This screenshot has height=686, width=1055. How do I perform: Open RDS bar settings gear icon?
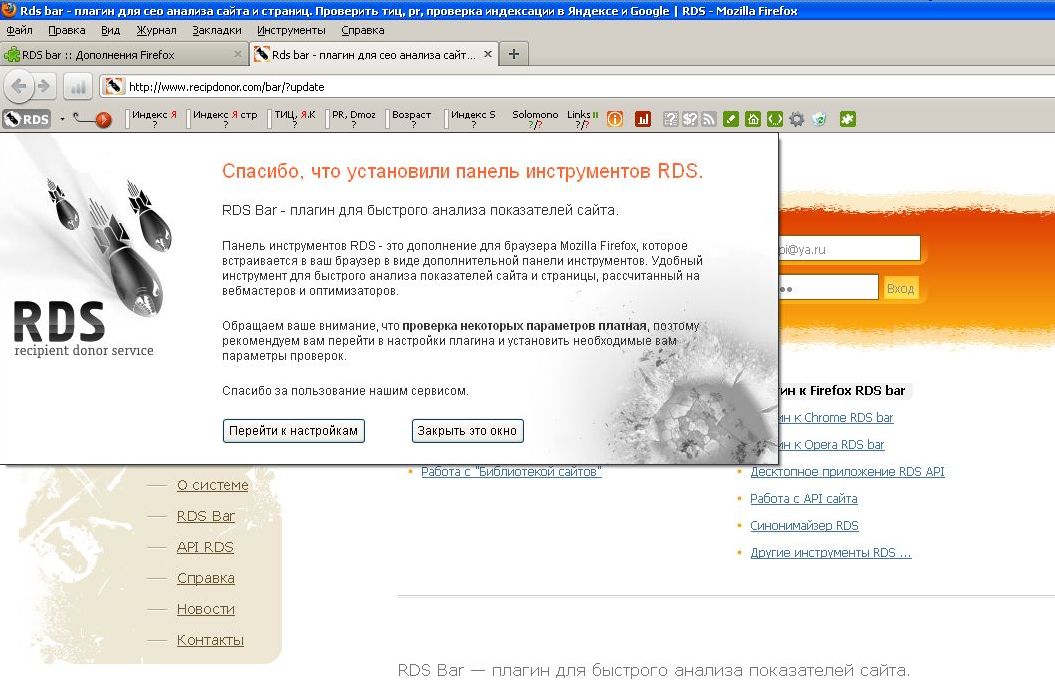[x=797, y=119]
